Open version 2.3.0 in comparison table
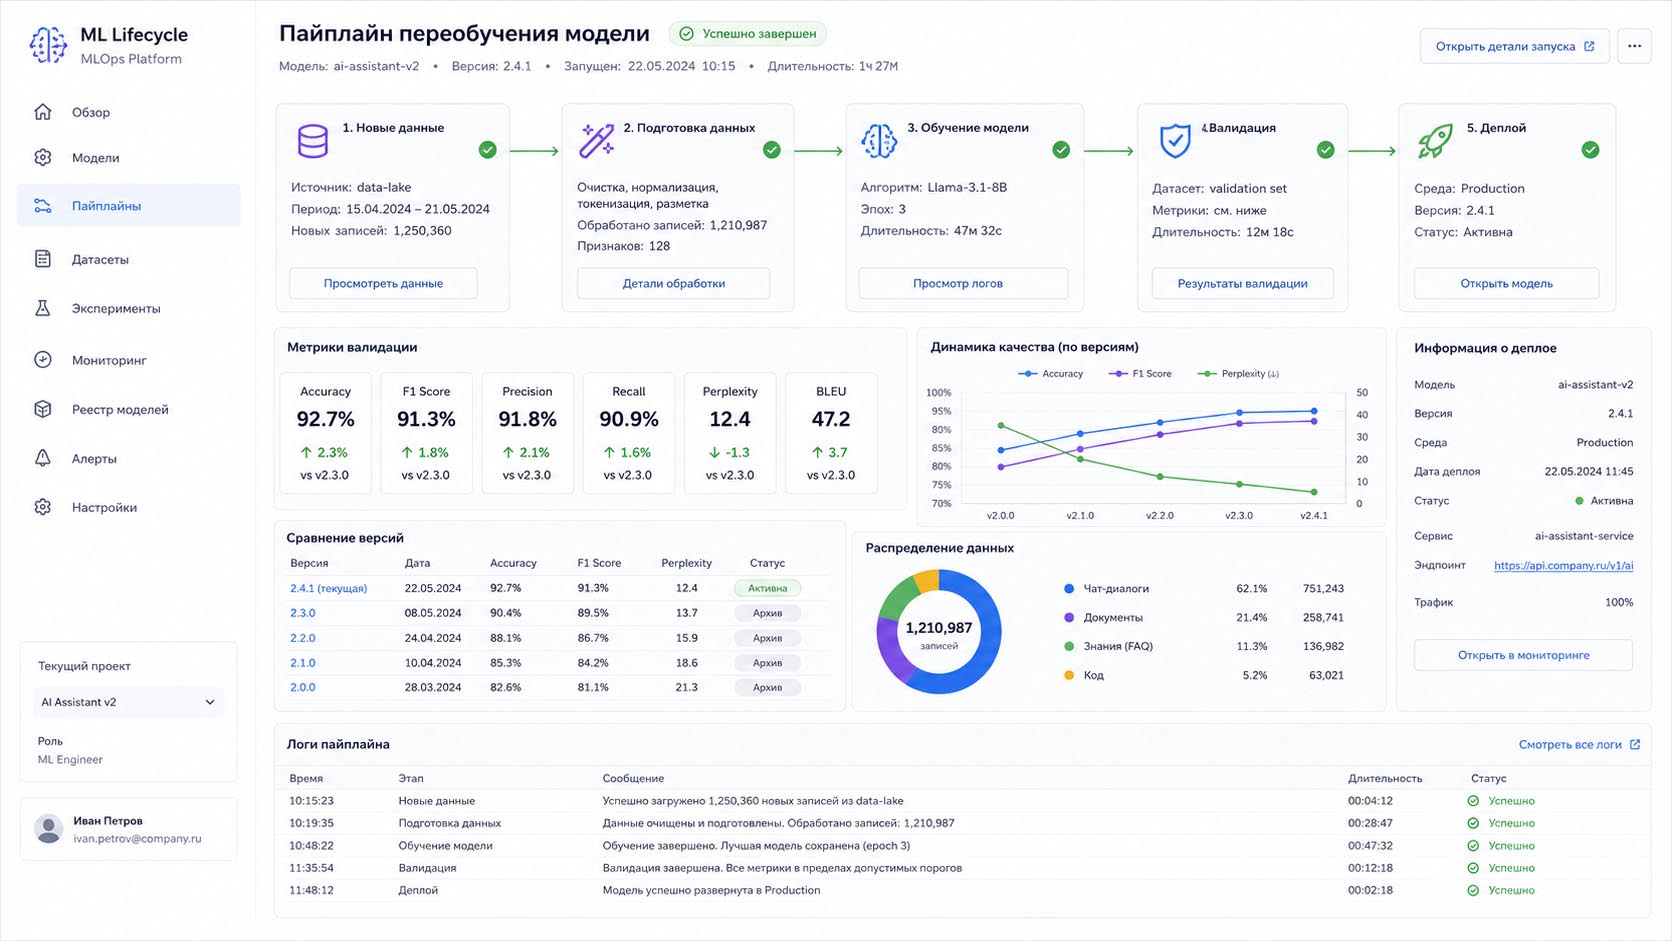This screenshot has width=1672, height=941. [x=302, y=613]
